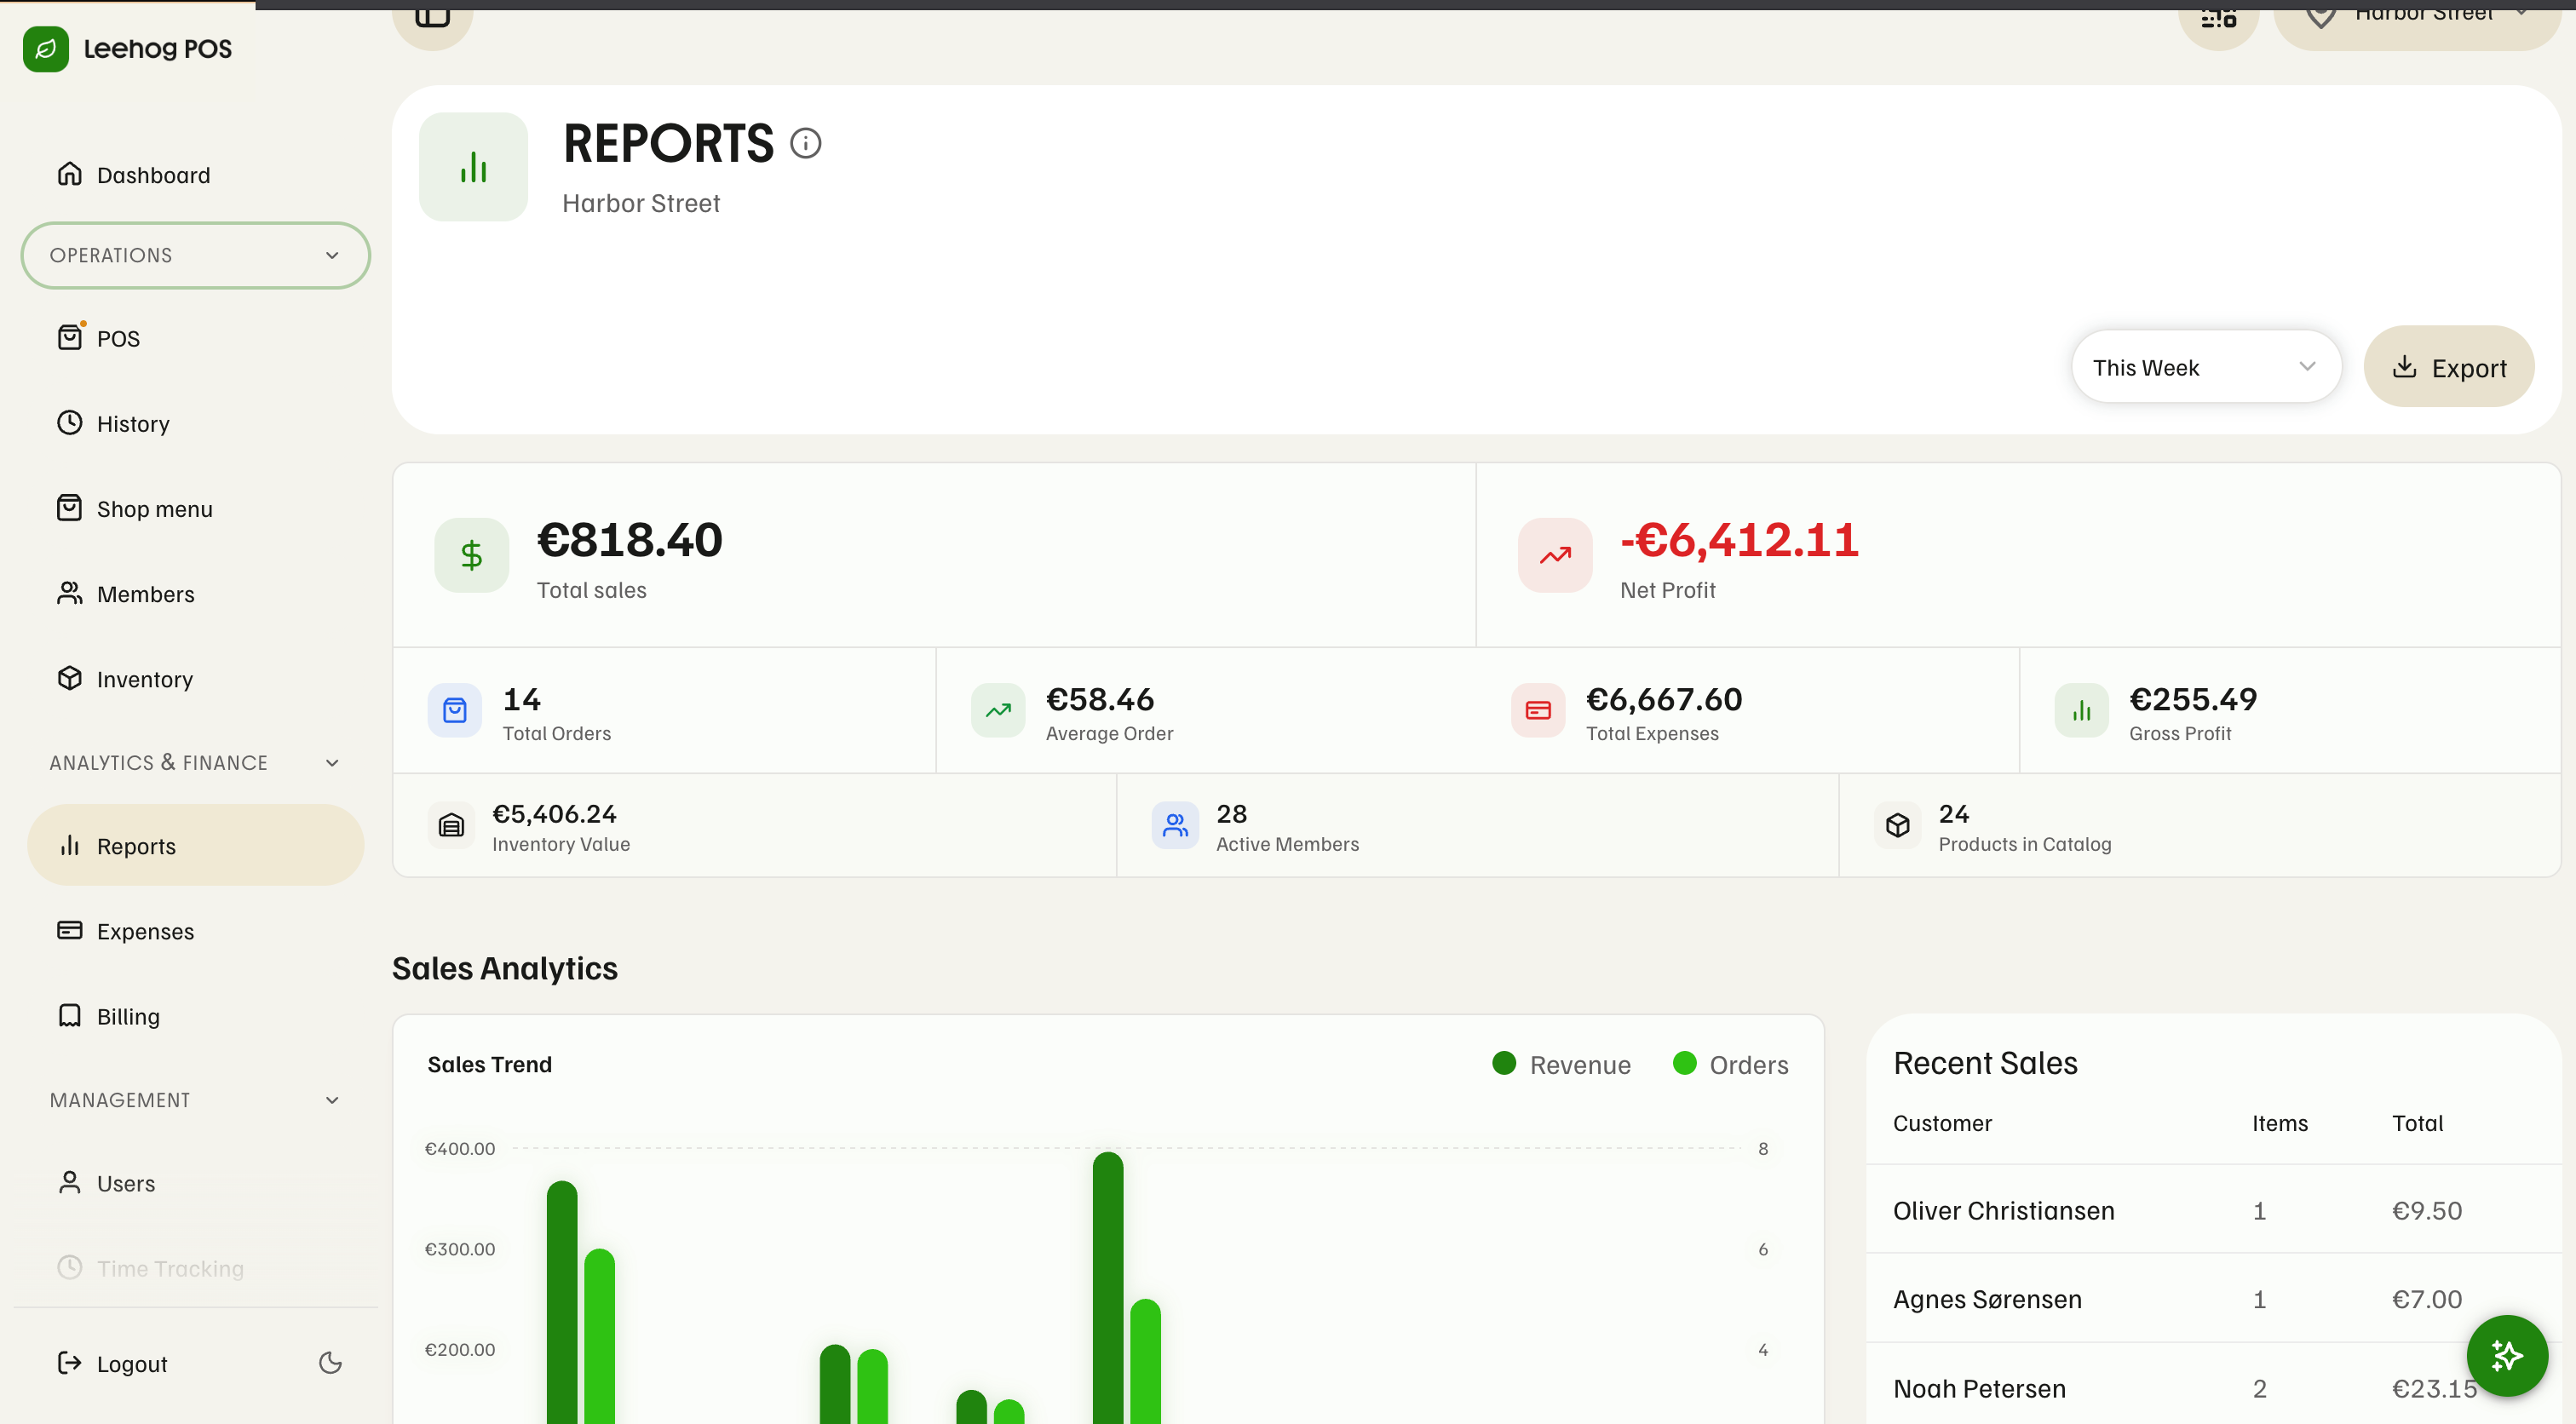Viewport: 2576px width, 1424px height.
Task: Click the green Reports bar chart icon
Action: pos(473,167)
